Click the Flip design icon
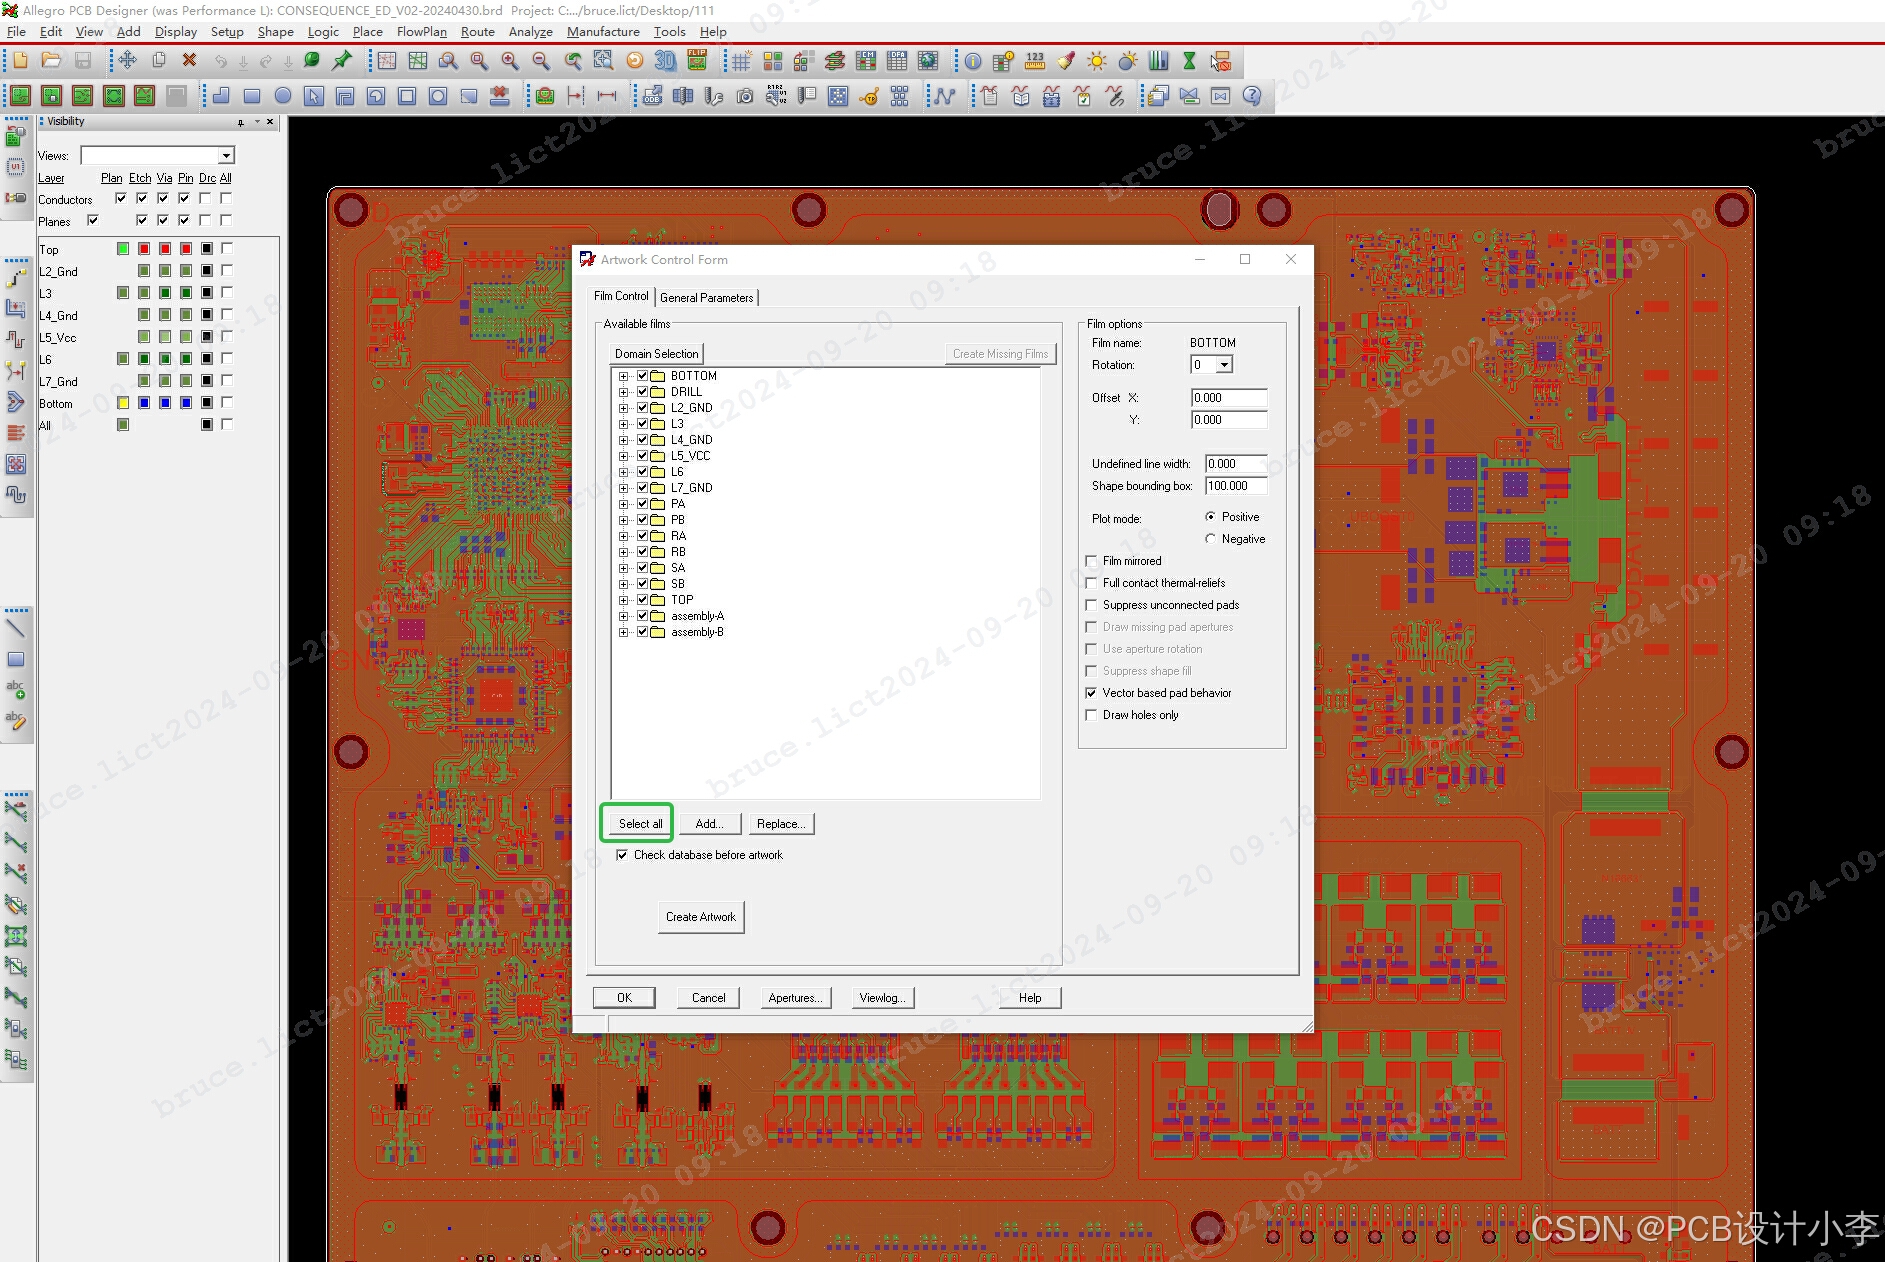The height and width of the screenshot is (1262, 1885). tap(697, 61)
